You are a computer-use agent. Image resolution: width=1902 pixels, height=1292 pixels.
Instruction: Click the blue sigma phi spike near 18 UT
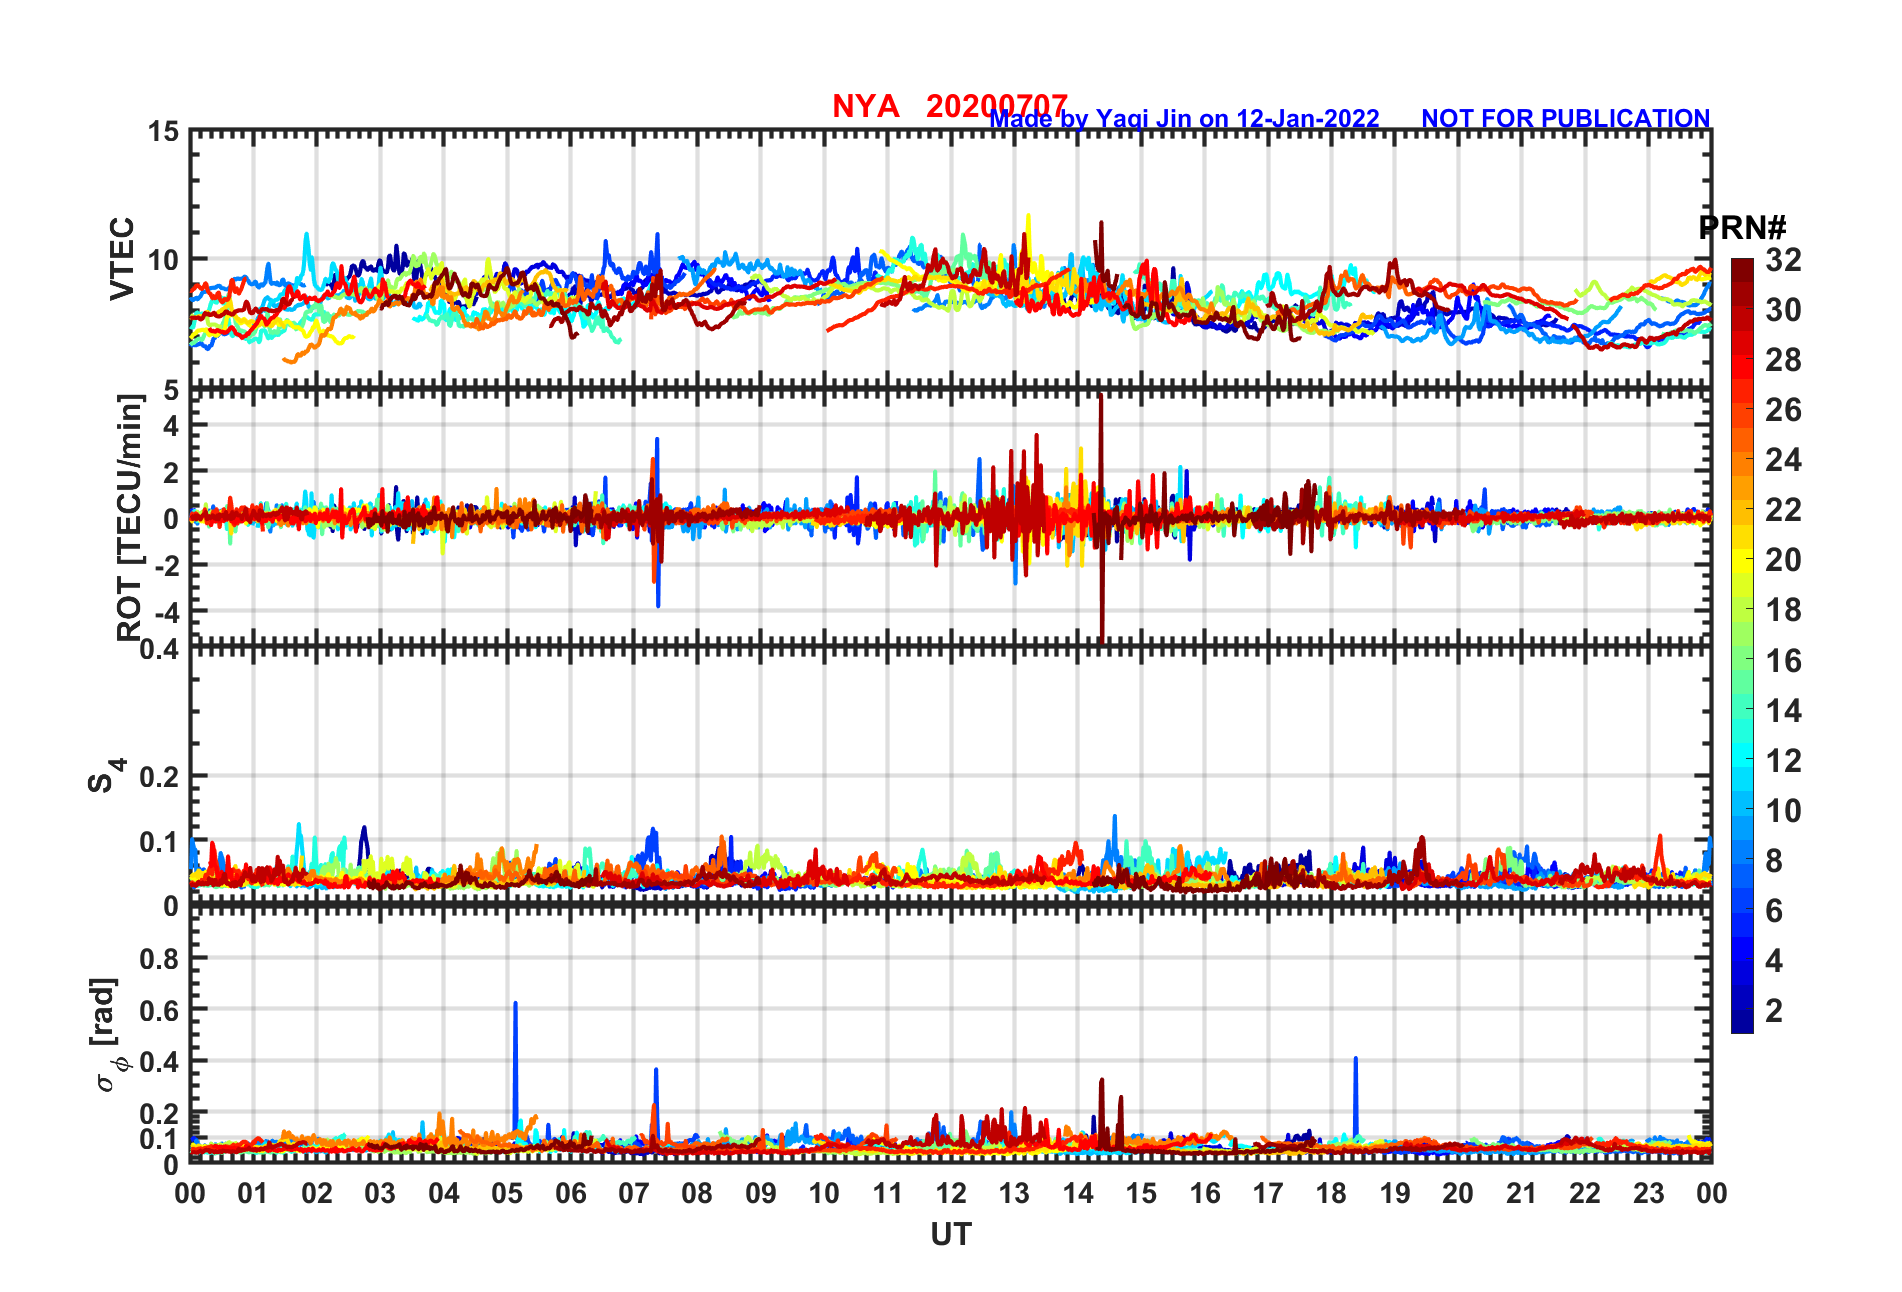click(1355, 1097)
